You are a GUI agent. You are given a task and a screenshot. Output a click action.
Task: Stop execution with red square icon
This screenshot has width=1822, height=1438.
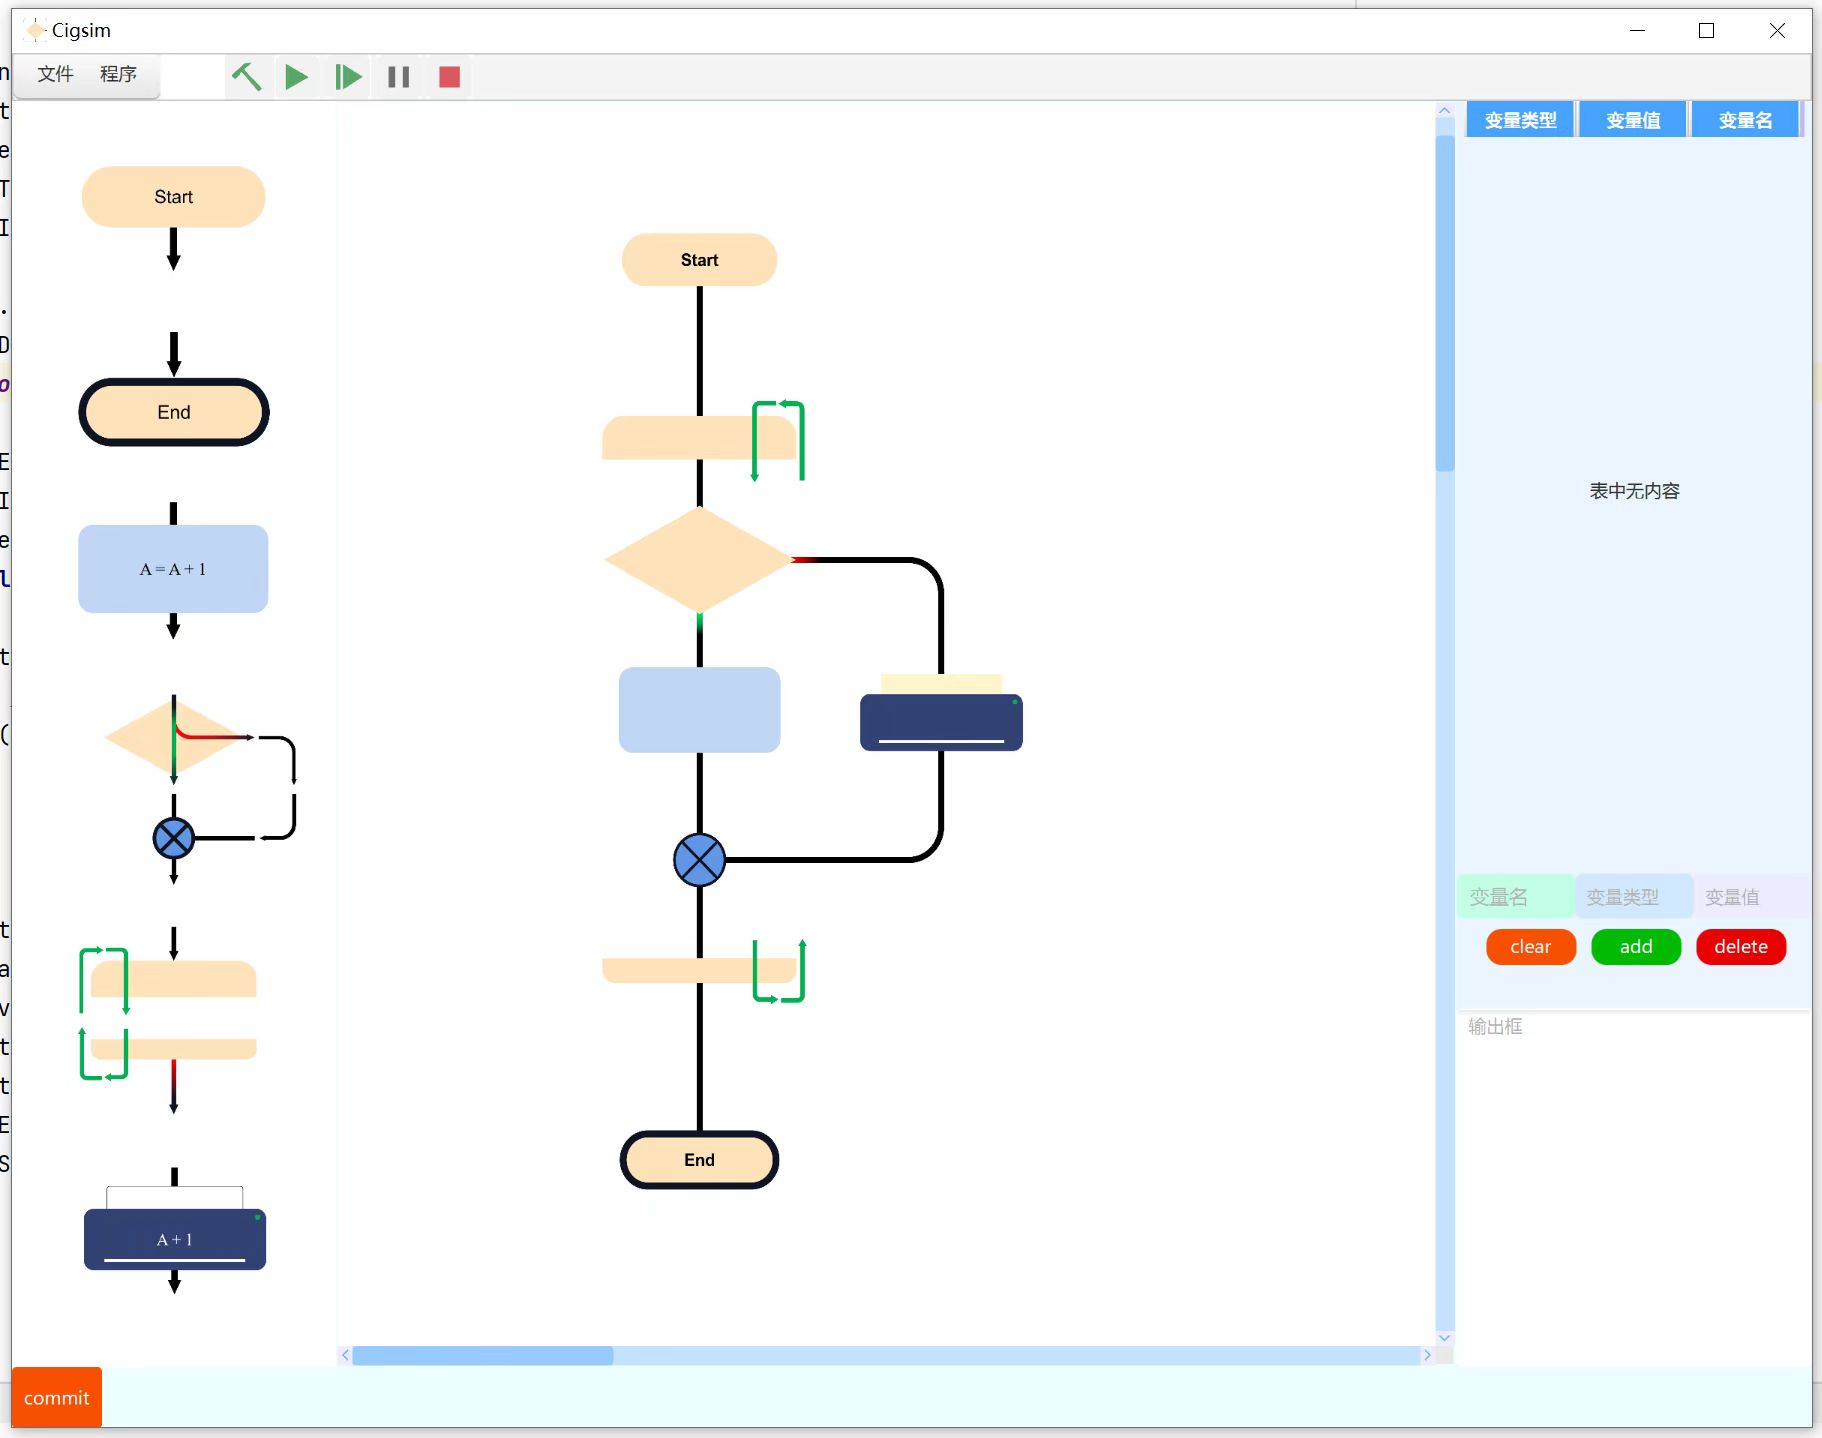(x=449, y=77)
